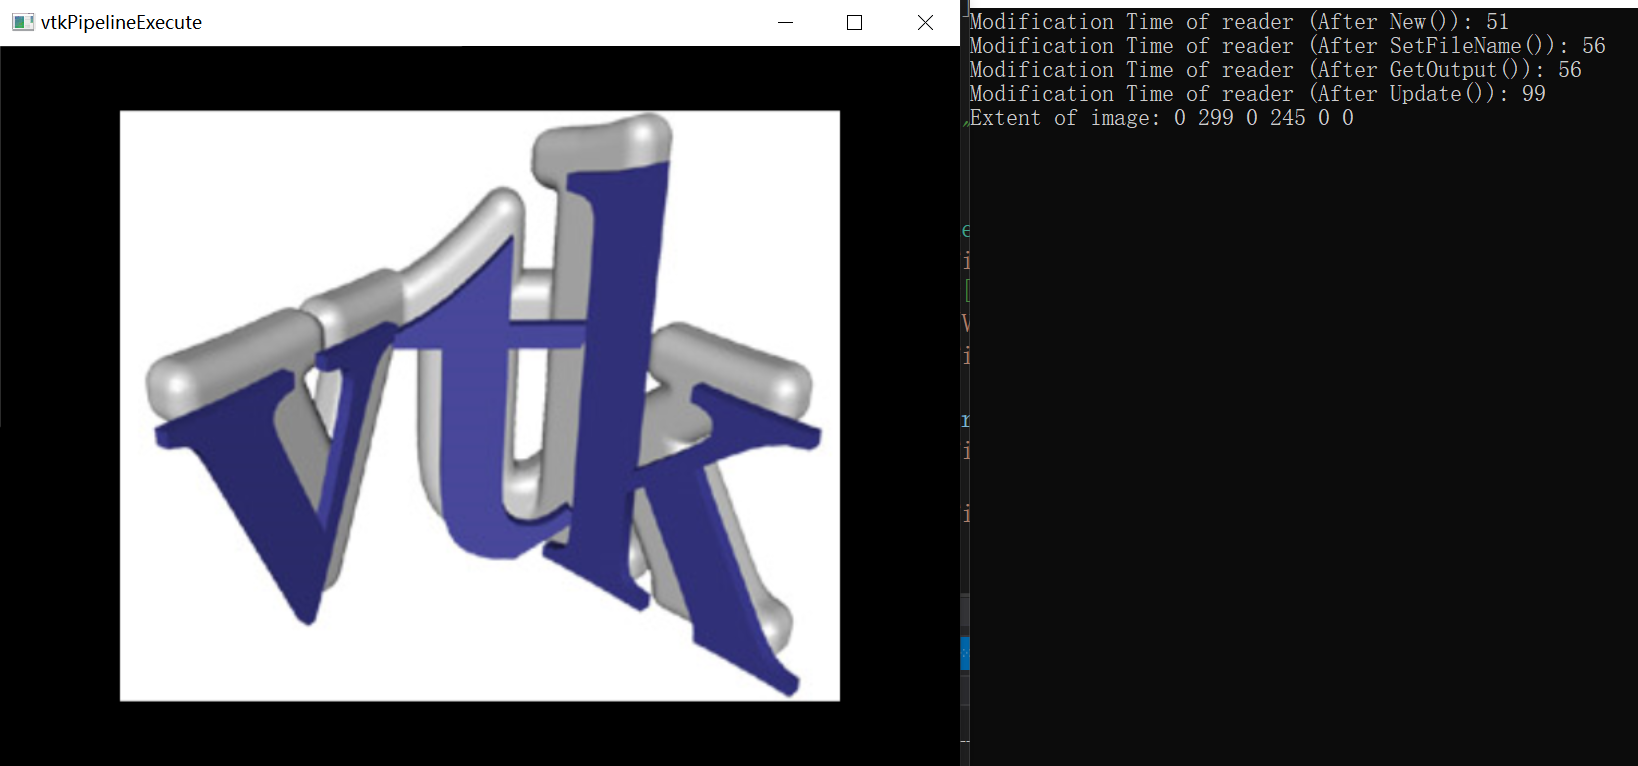
Task: Click 'Extent of image: 0 299 0 245 0 0' line
Action: tap(1161, 118)
